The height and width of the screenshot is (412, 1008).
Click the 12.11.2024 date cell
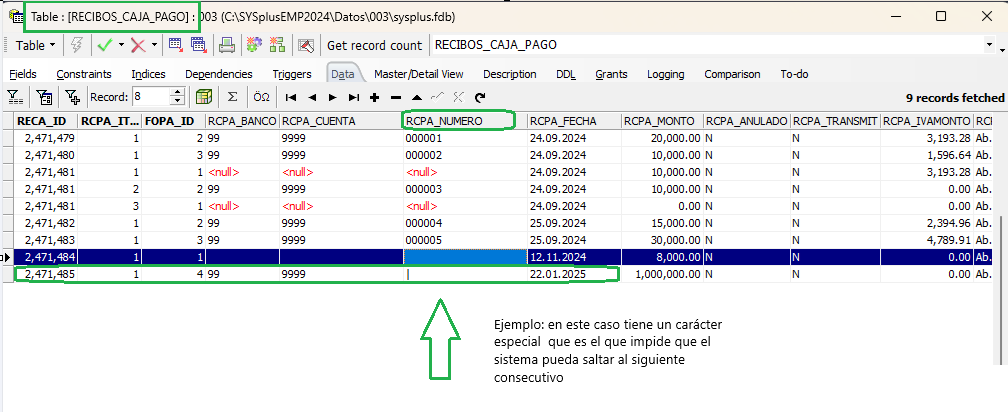(574, 257)
